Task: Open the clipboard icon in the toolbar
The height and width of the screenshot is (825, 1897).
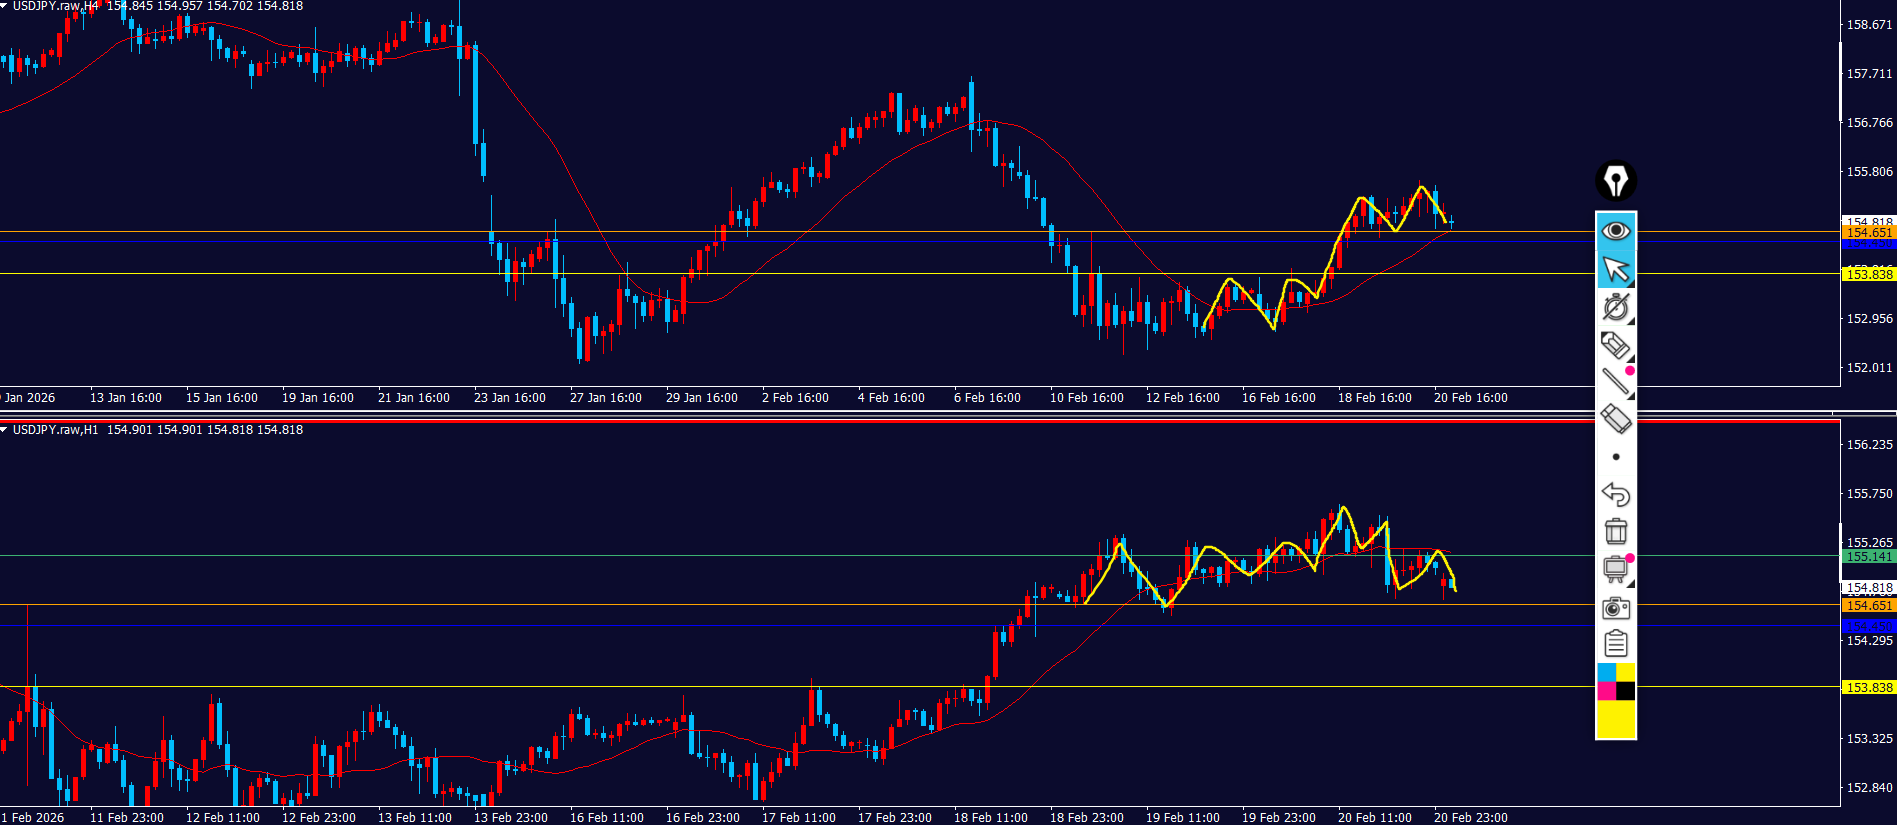Action: [1615, 644]
